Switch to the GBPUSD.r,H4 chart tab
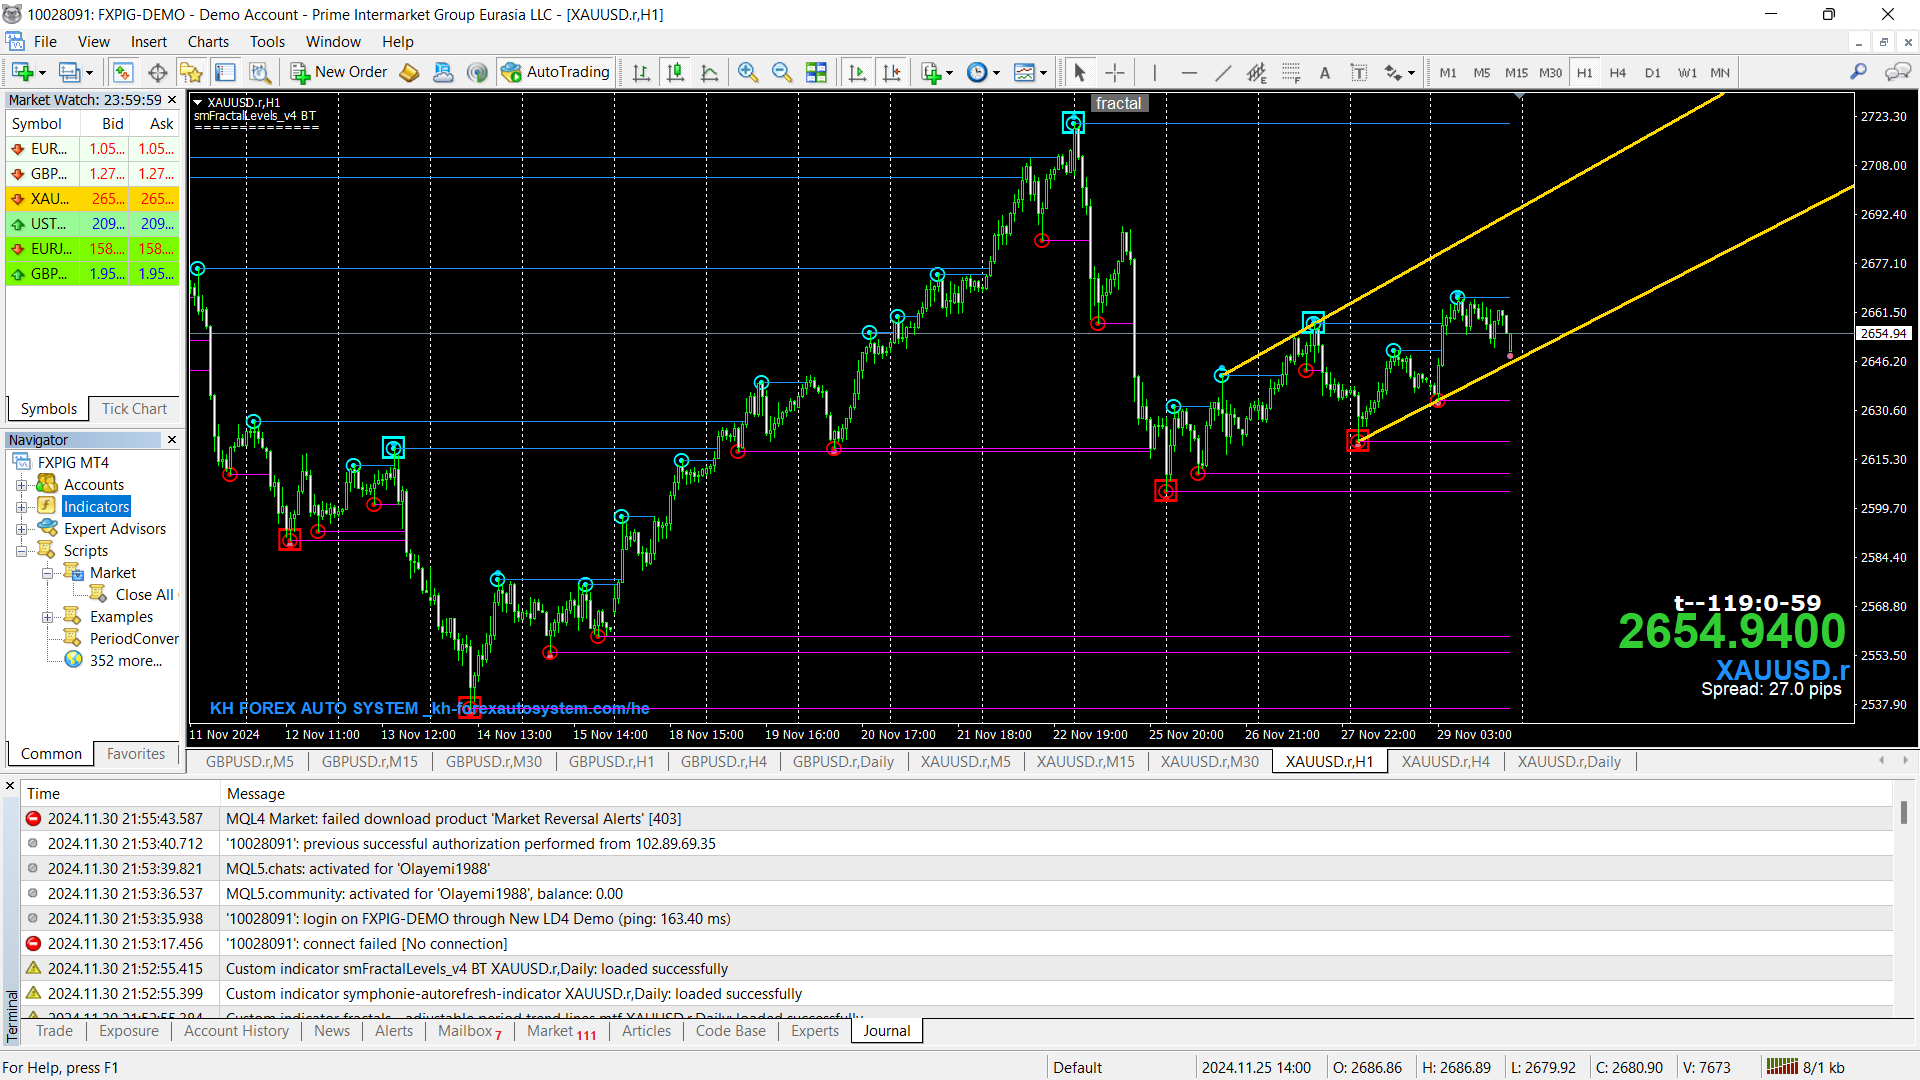Viewport: 1920px width, 1080px height. [x=724, y=762]
